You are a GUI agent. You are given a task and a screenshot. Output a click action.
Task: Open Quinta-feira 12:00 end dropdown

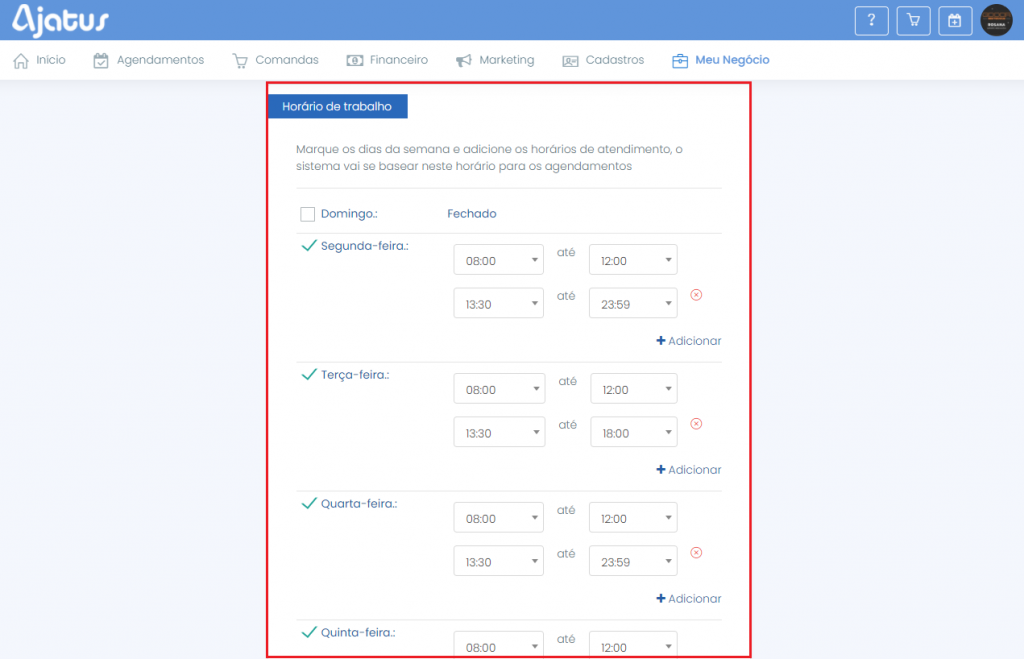[633, 644]
